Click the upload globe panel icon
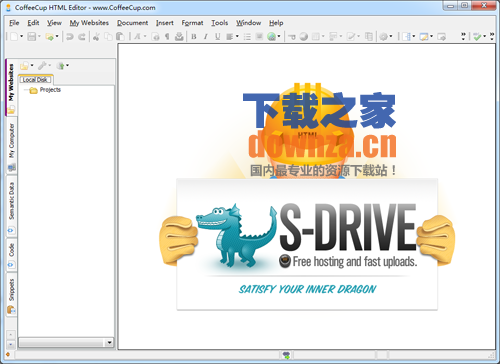 61,66
